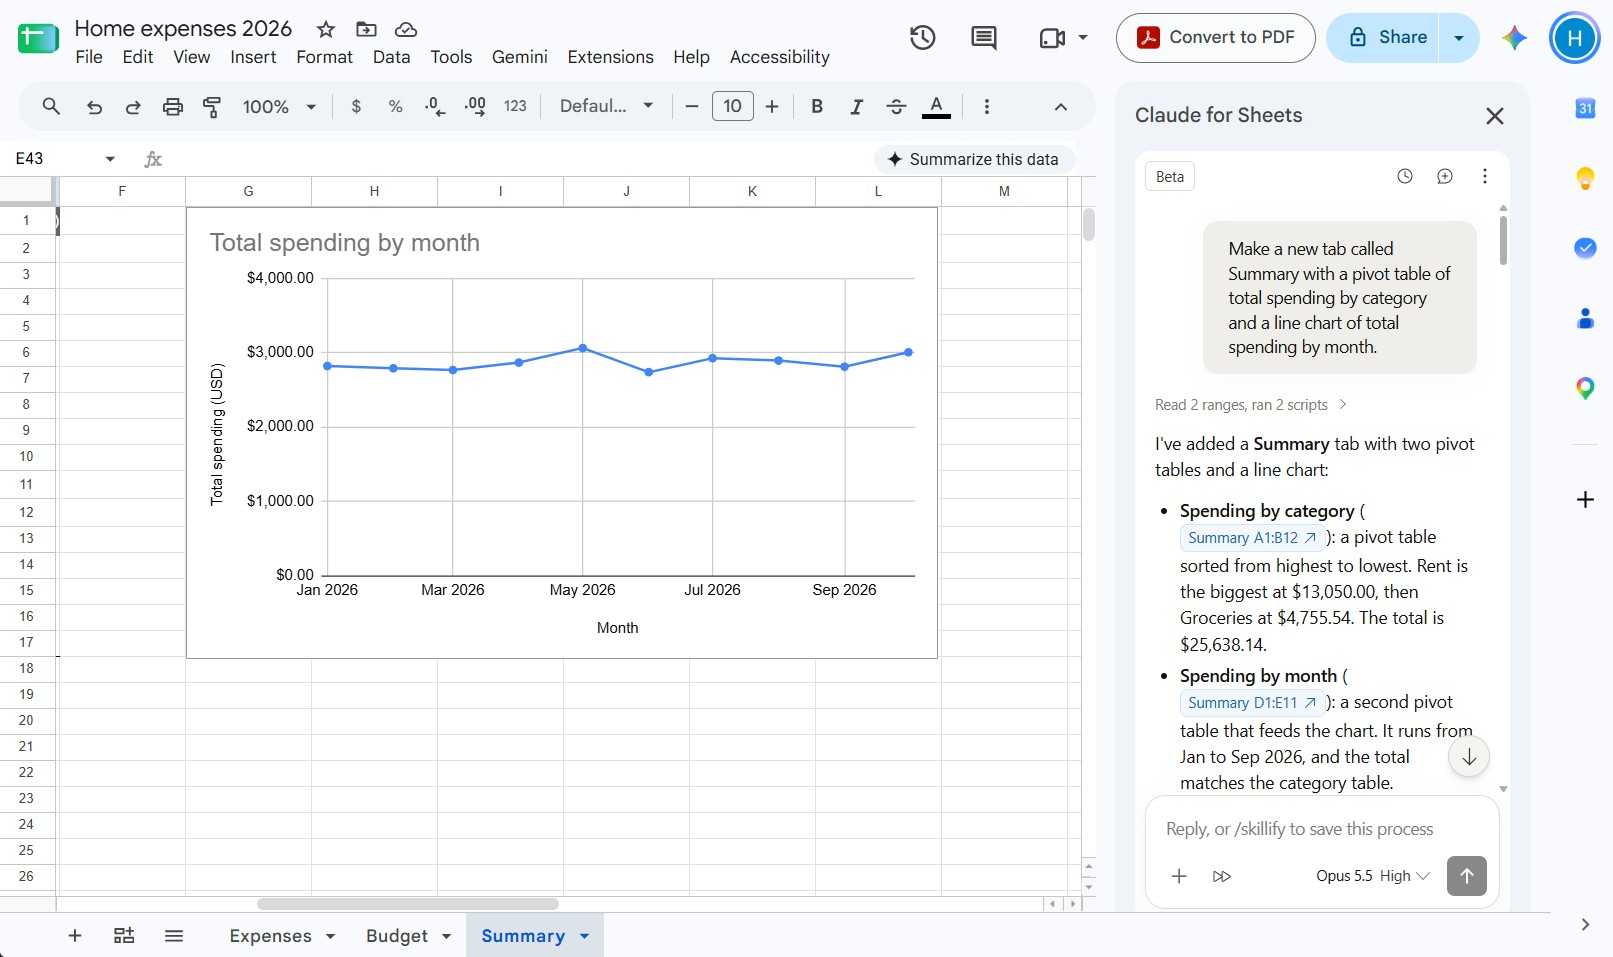Screen dimensions: 1613x957
Task: Open the text color picker
Action: pyautogui.click(x=936, y=106)
